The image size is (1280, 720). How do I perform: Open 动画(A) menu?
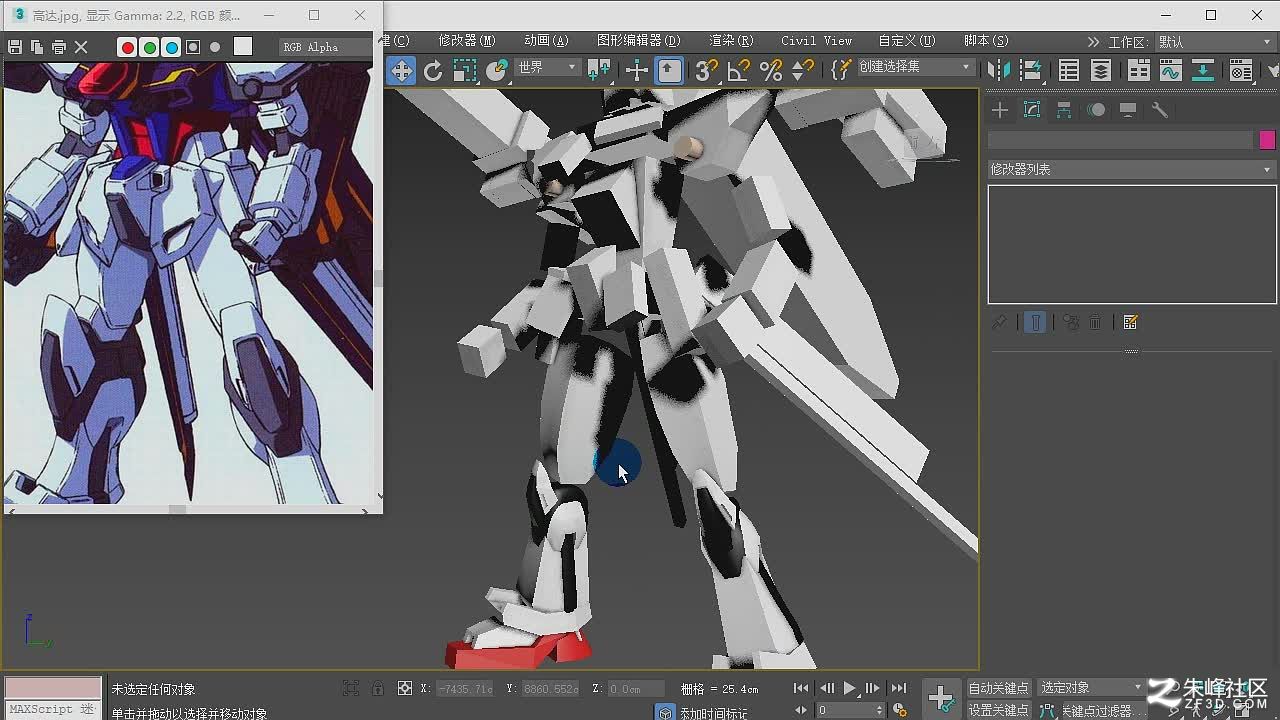click(546, 41)
